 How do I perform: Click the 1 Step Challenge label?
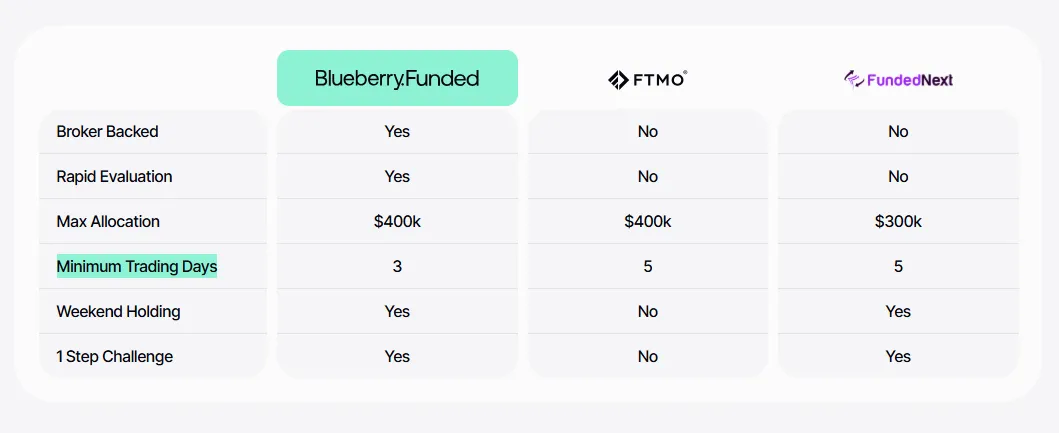pos(114,356)
